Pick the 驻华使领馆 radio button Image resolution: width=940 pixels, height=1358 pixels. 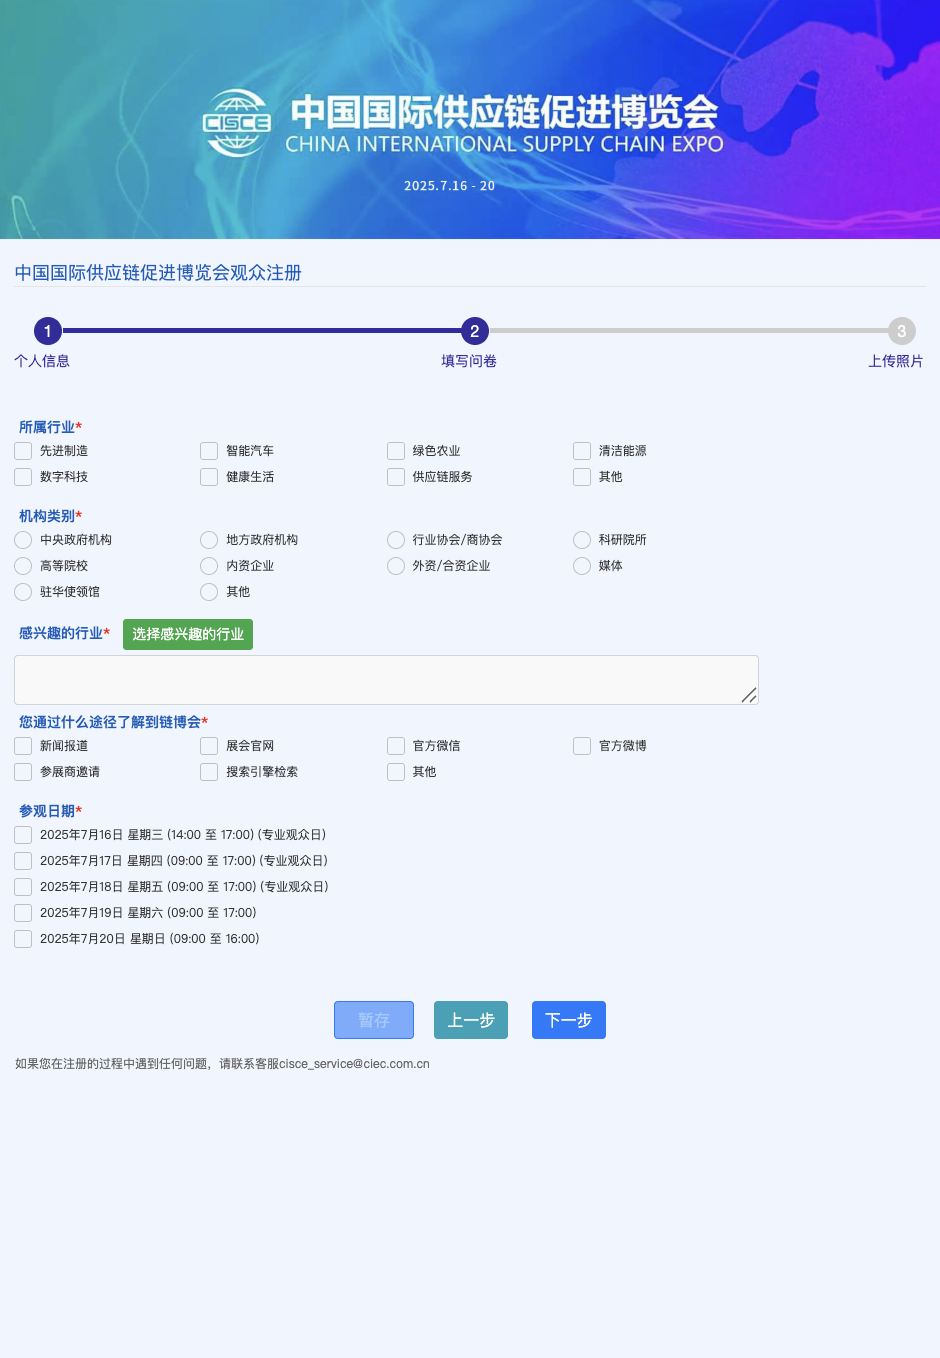point(23,592)
